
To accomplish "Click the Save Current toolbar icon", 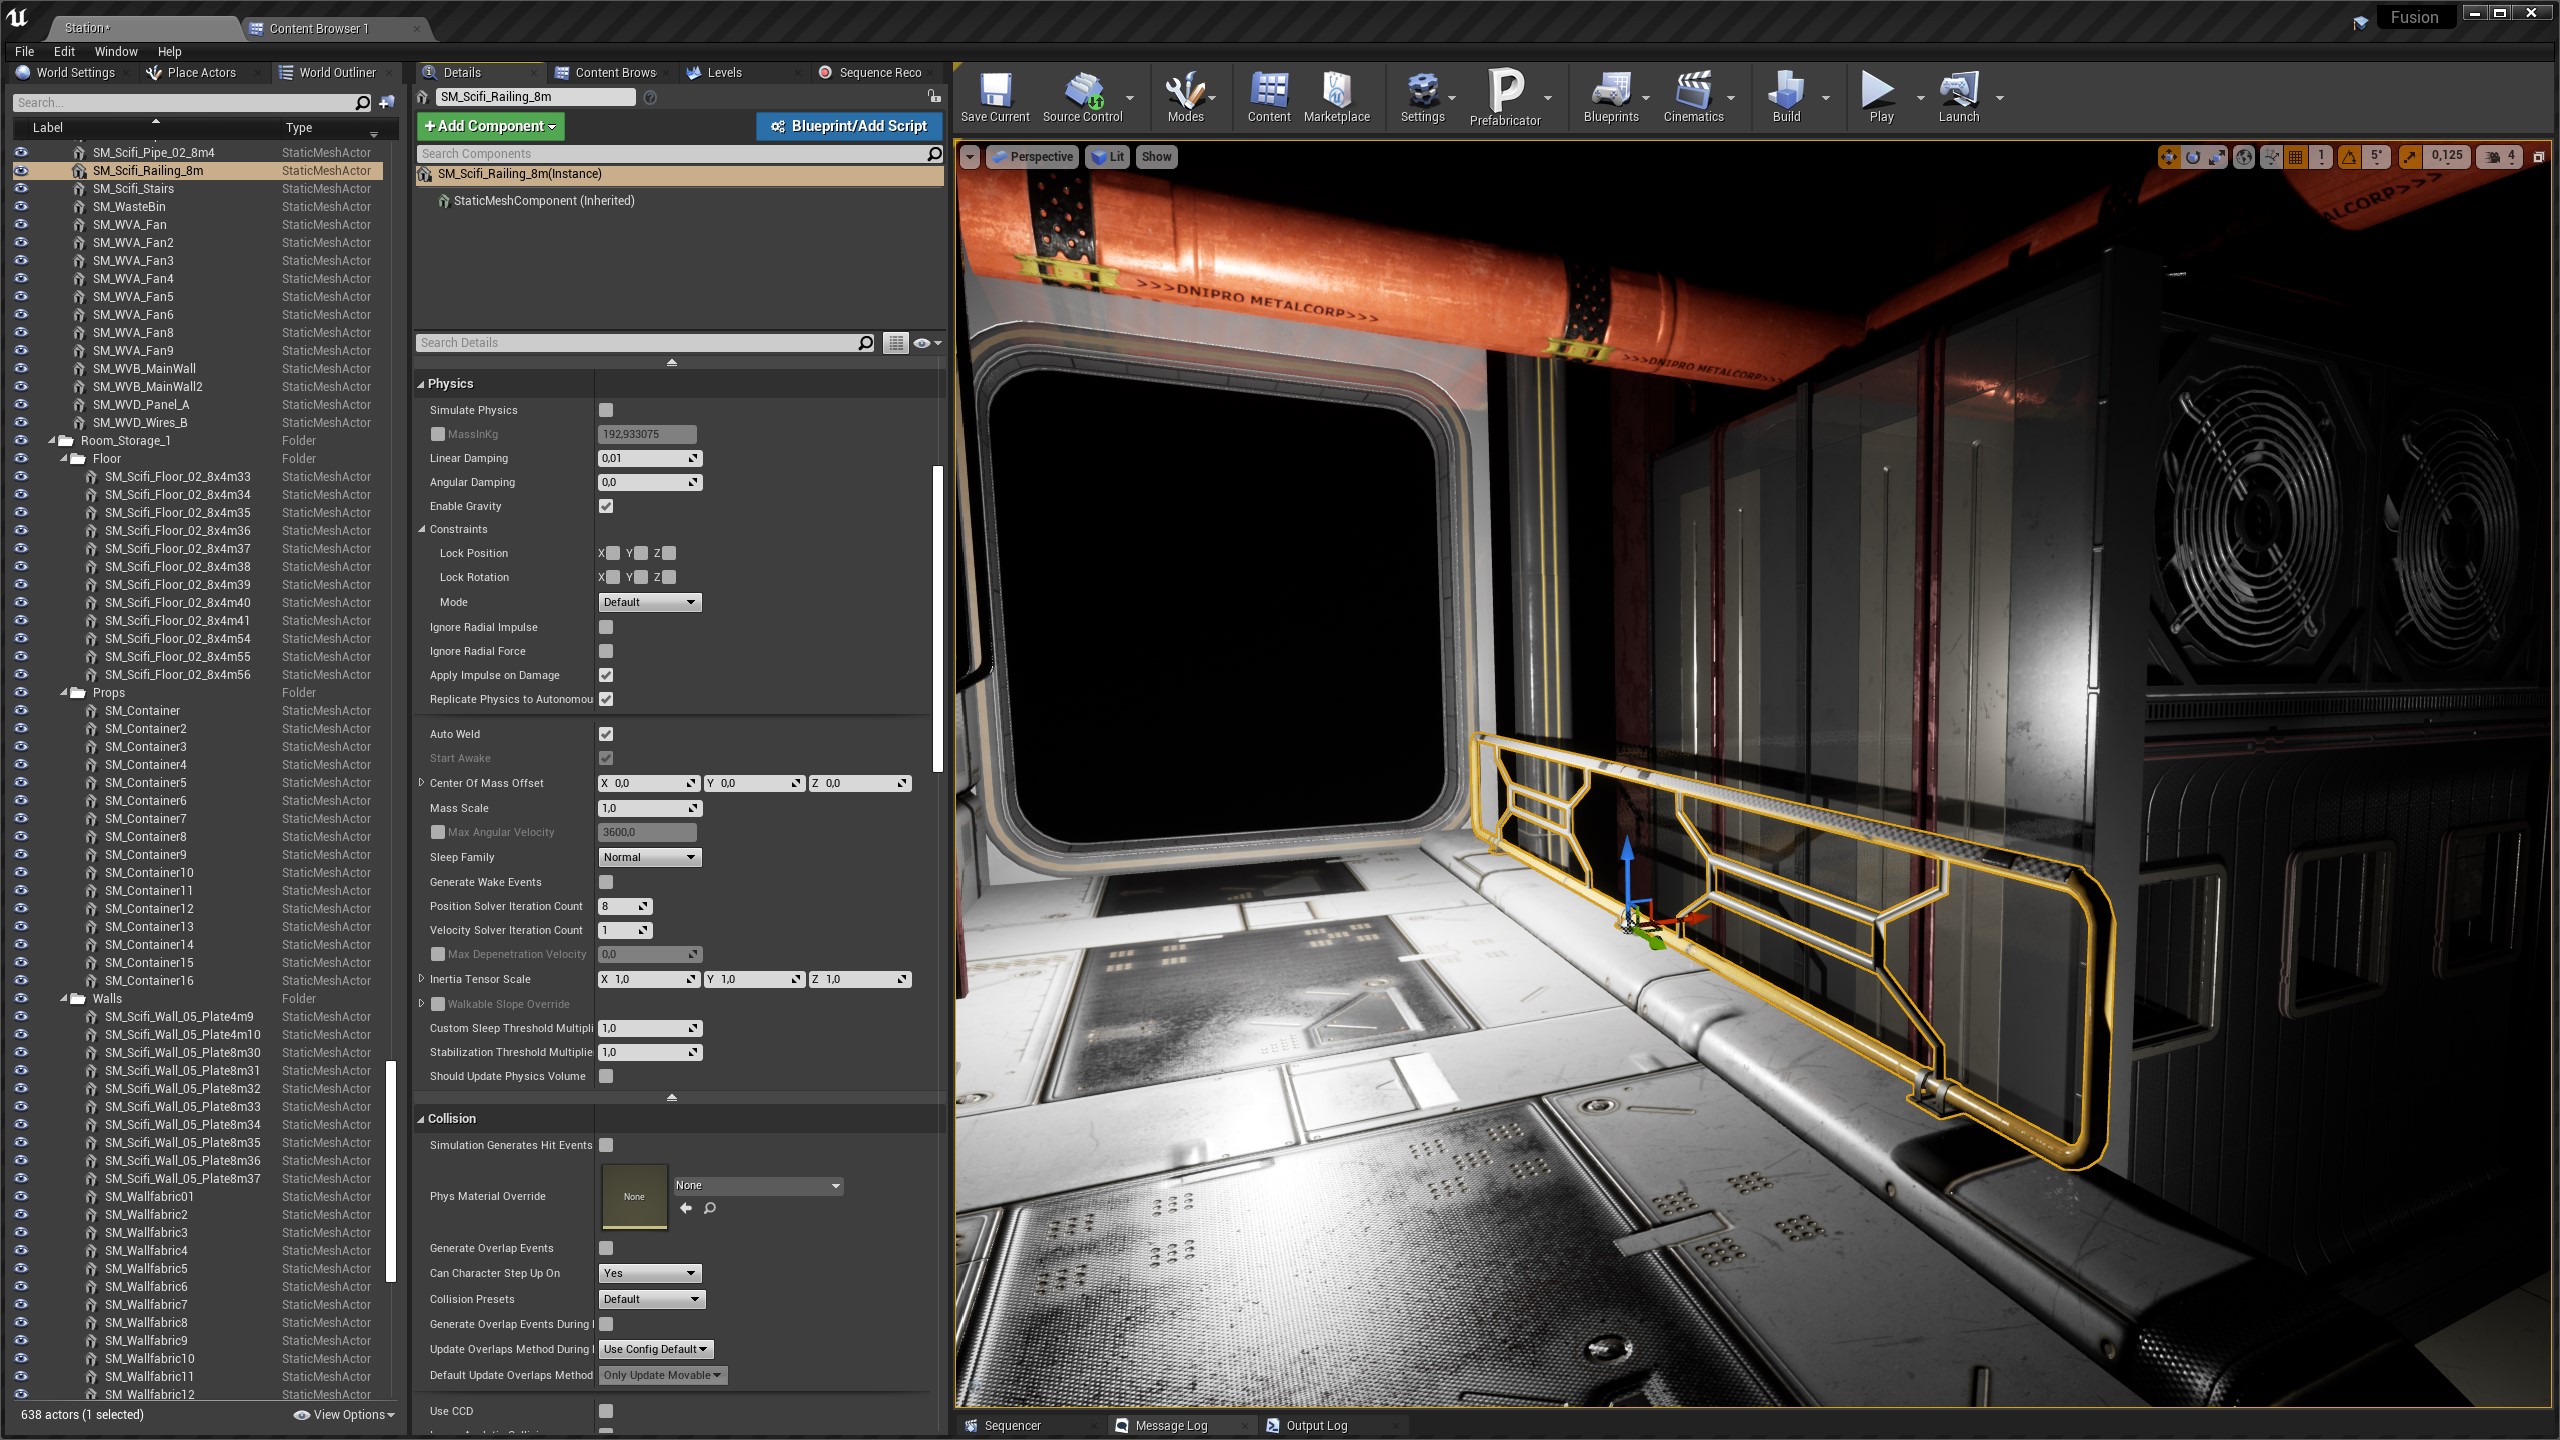I will pyautogui.click(x=995, y=97).
